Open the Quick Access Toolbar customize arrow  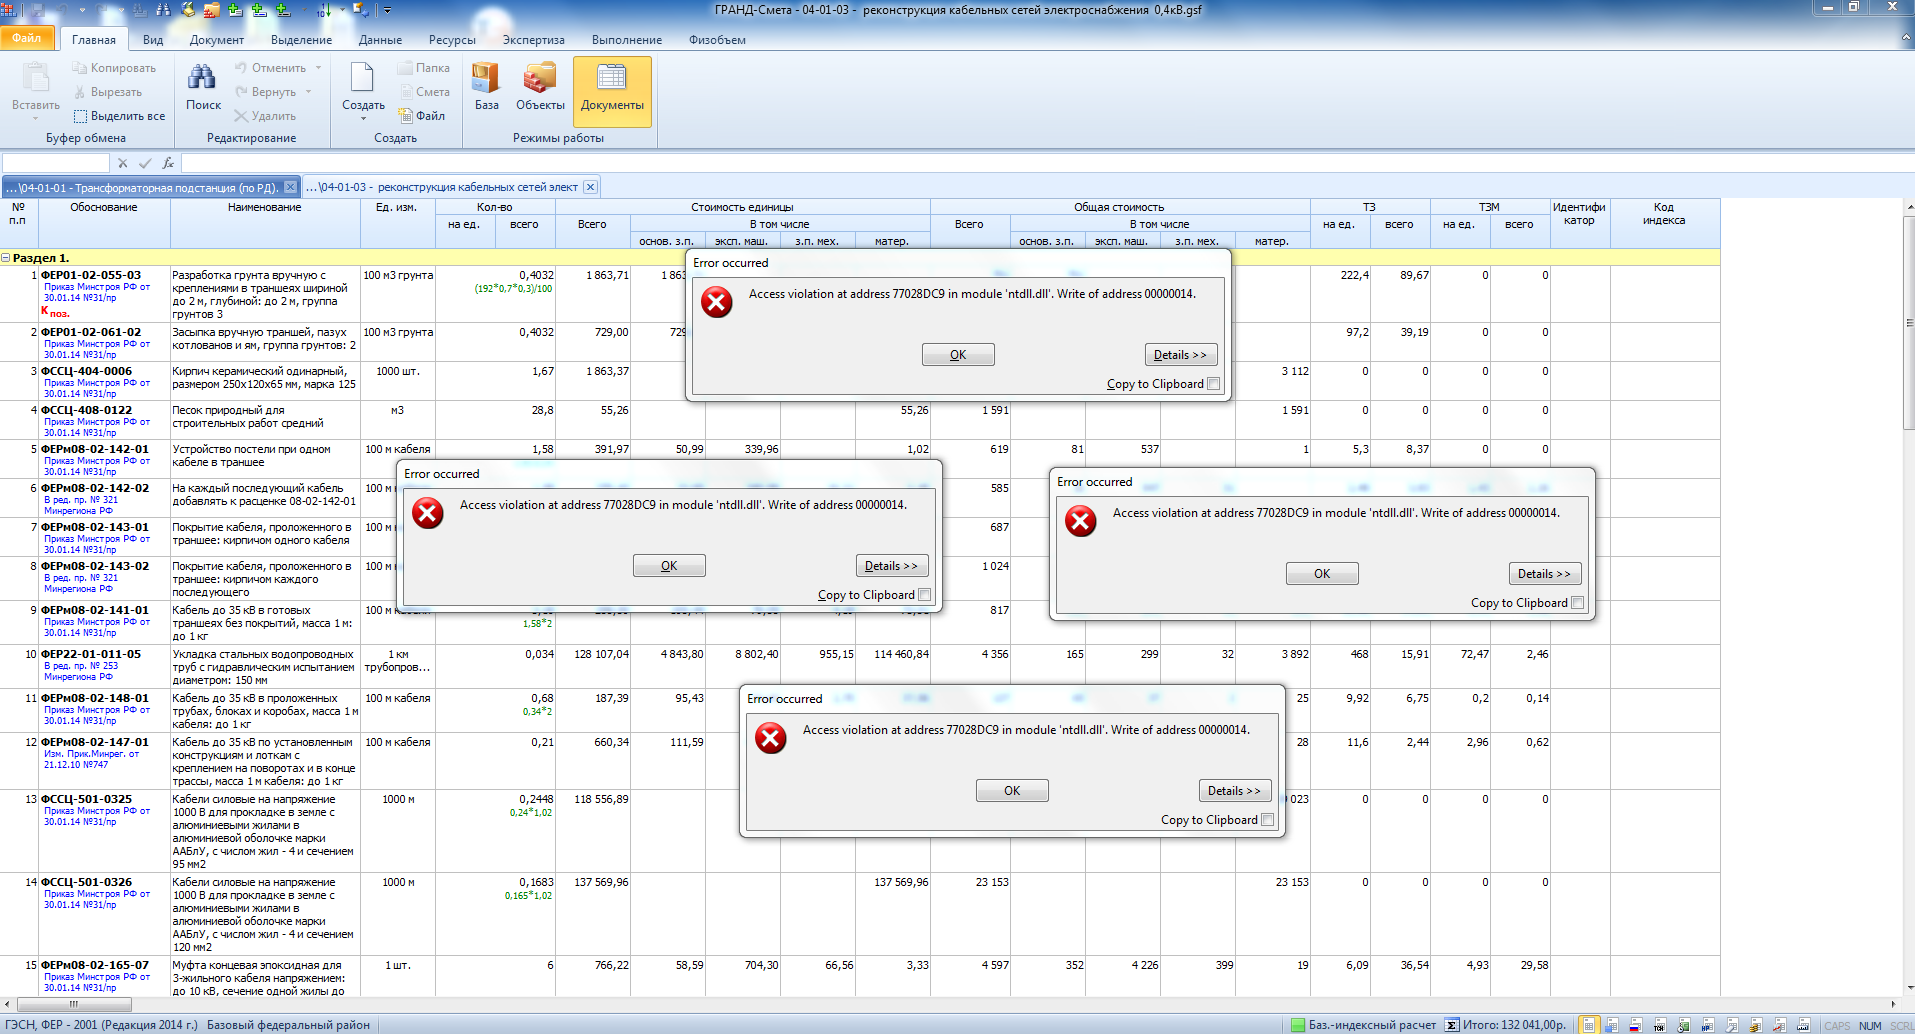point(387,10)
